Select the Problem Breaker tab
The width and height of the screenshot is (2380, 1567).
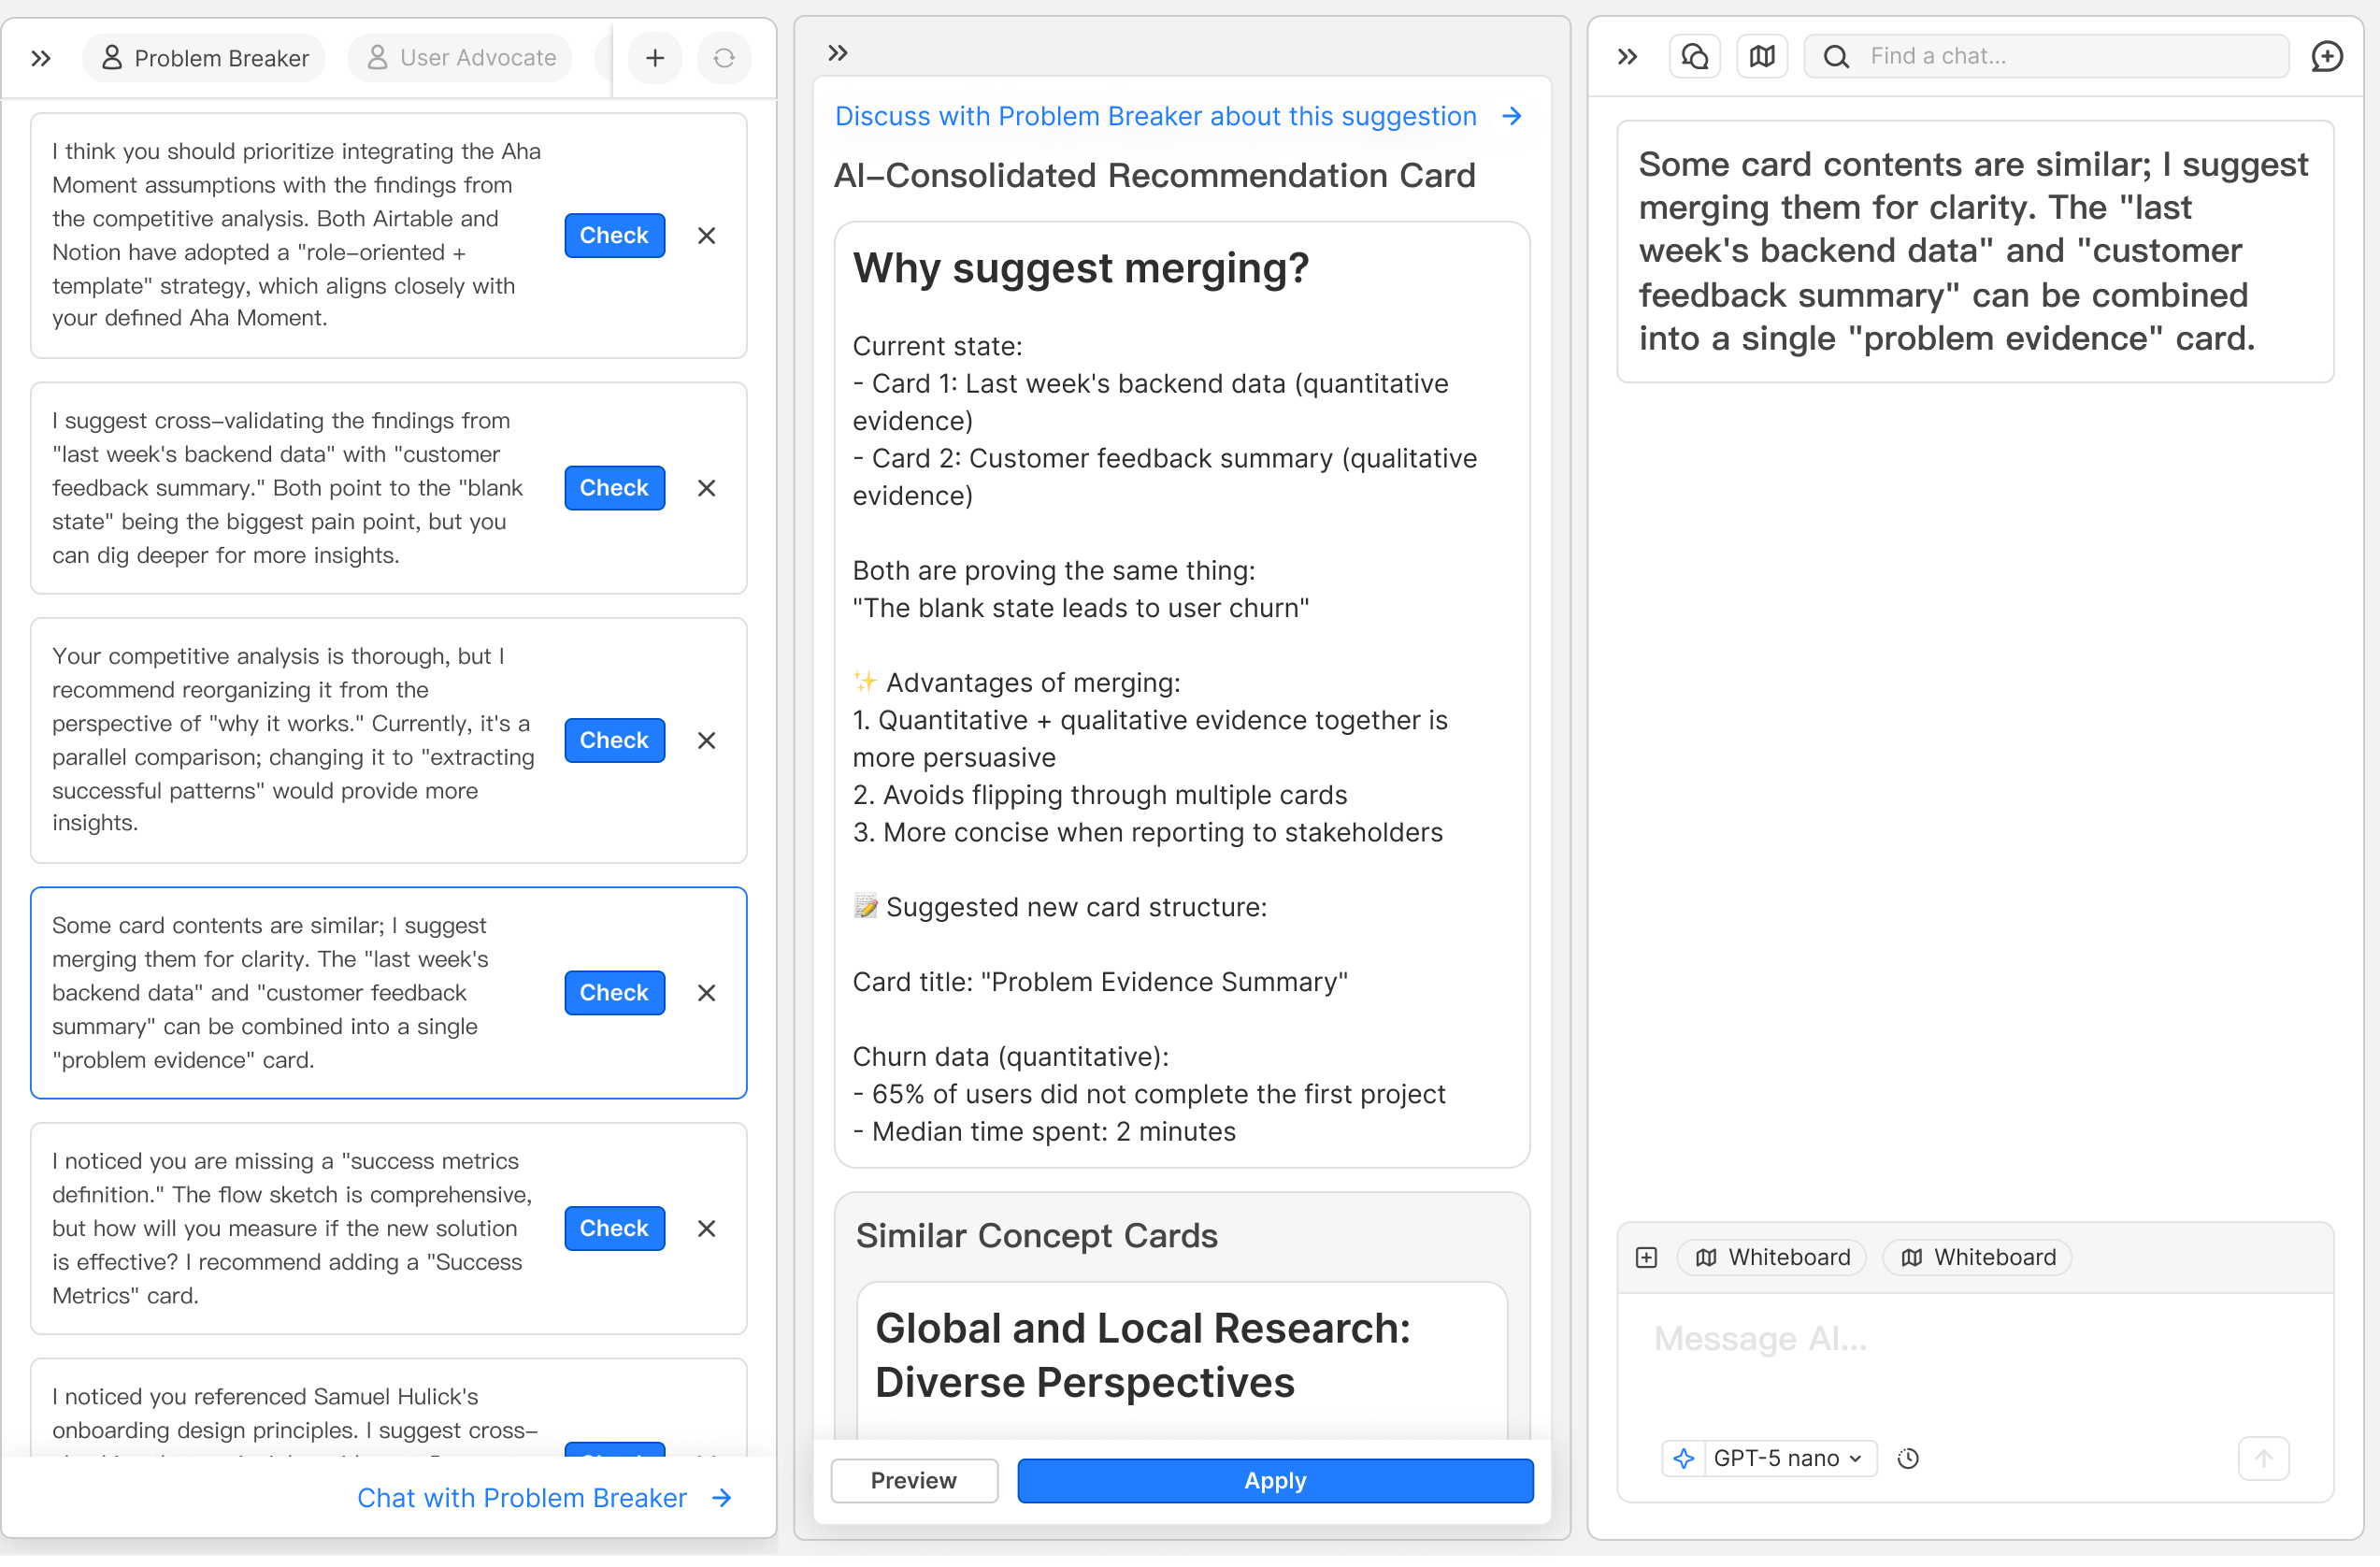pos(205,58)
